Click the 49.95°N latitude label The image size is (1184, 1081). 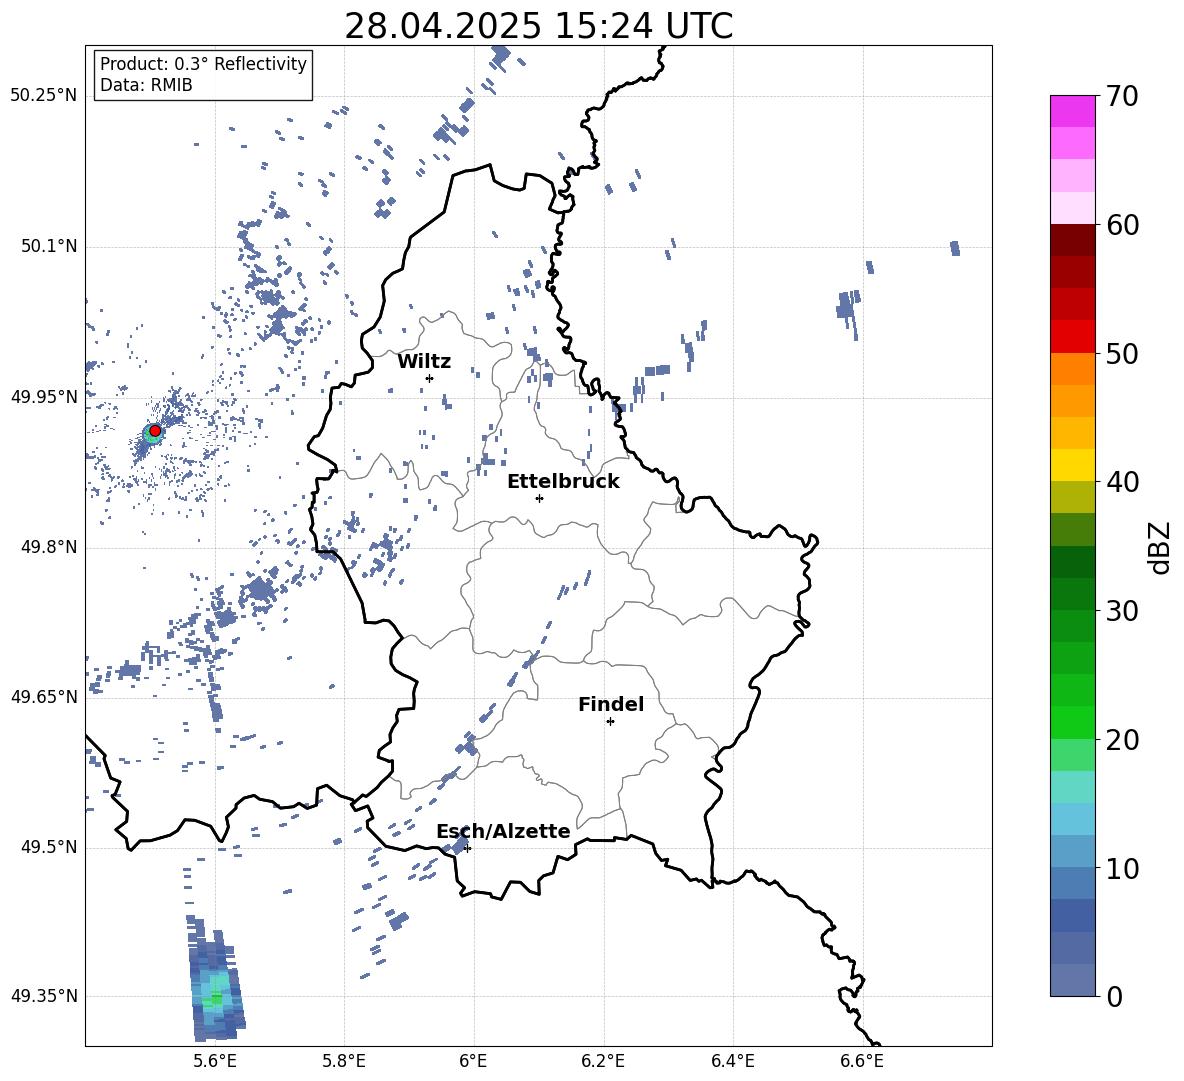click(x=43, y=397)
